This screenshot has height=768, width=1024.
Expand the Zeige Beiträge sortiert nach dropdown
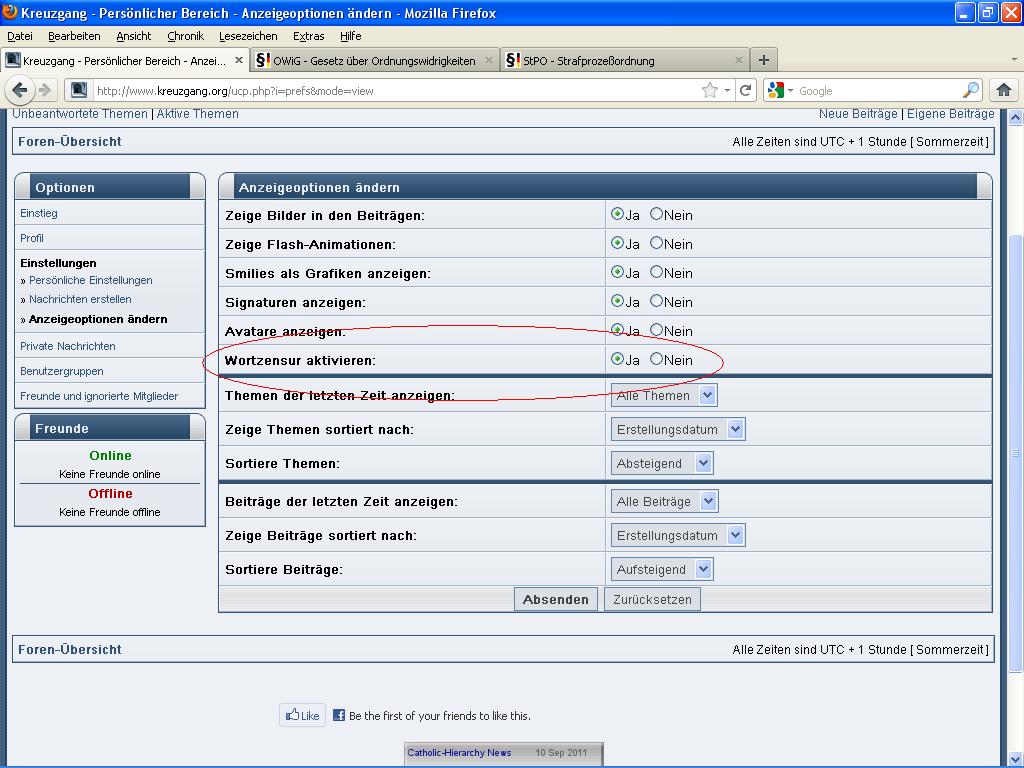678,535
